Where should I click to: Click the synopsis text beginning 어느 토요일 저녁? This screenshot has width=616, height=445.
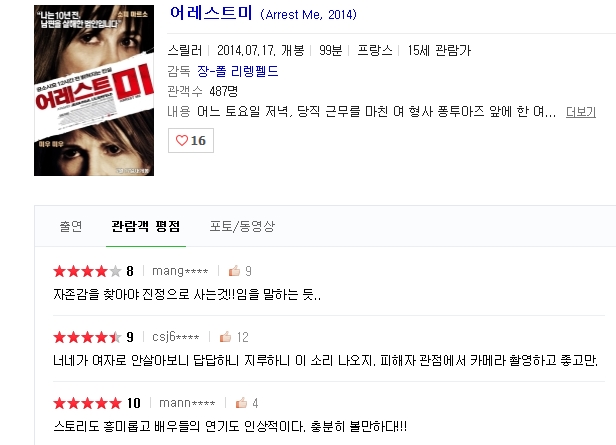[x=376, y=112]
